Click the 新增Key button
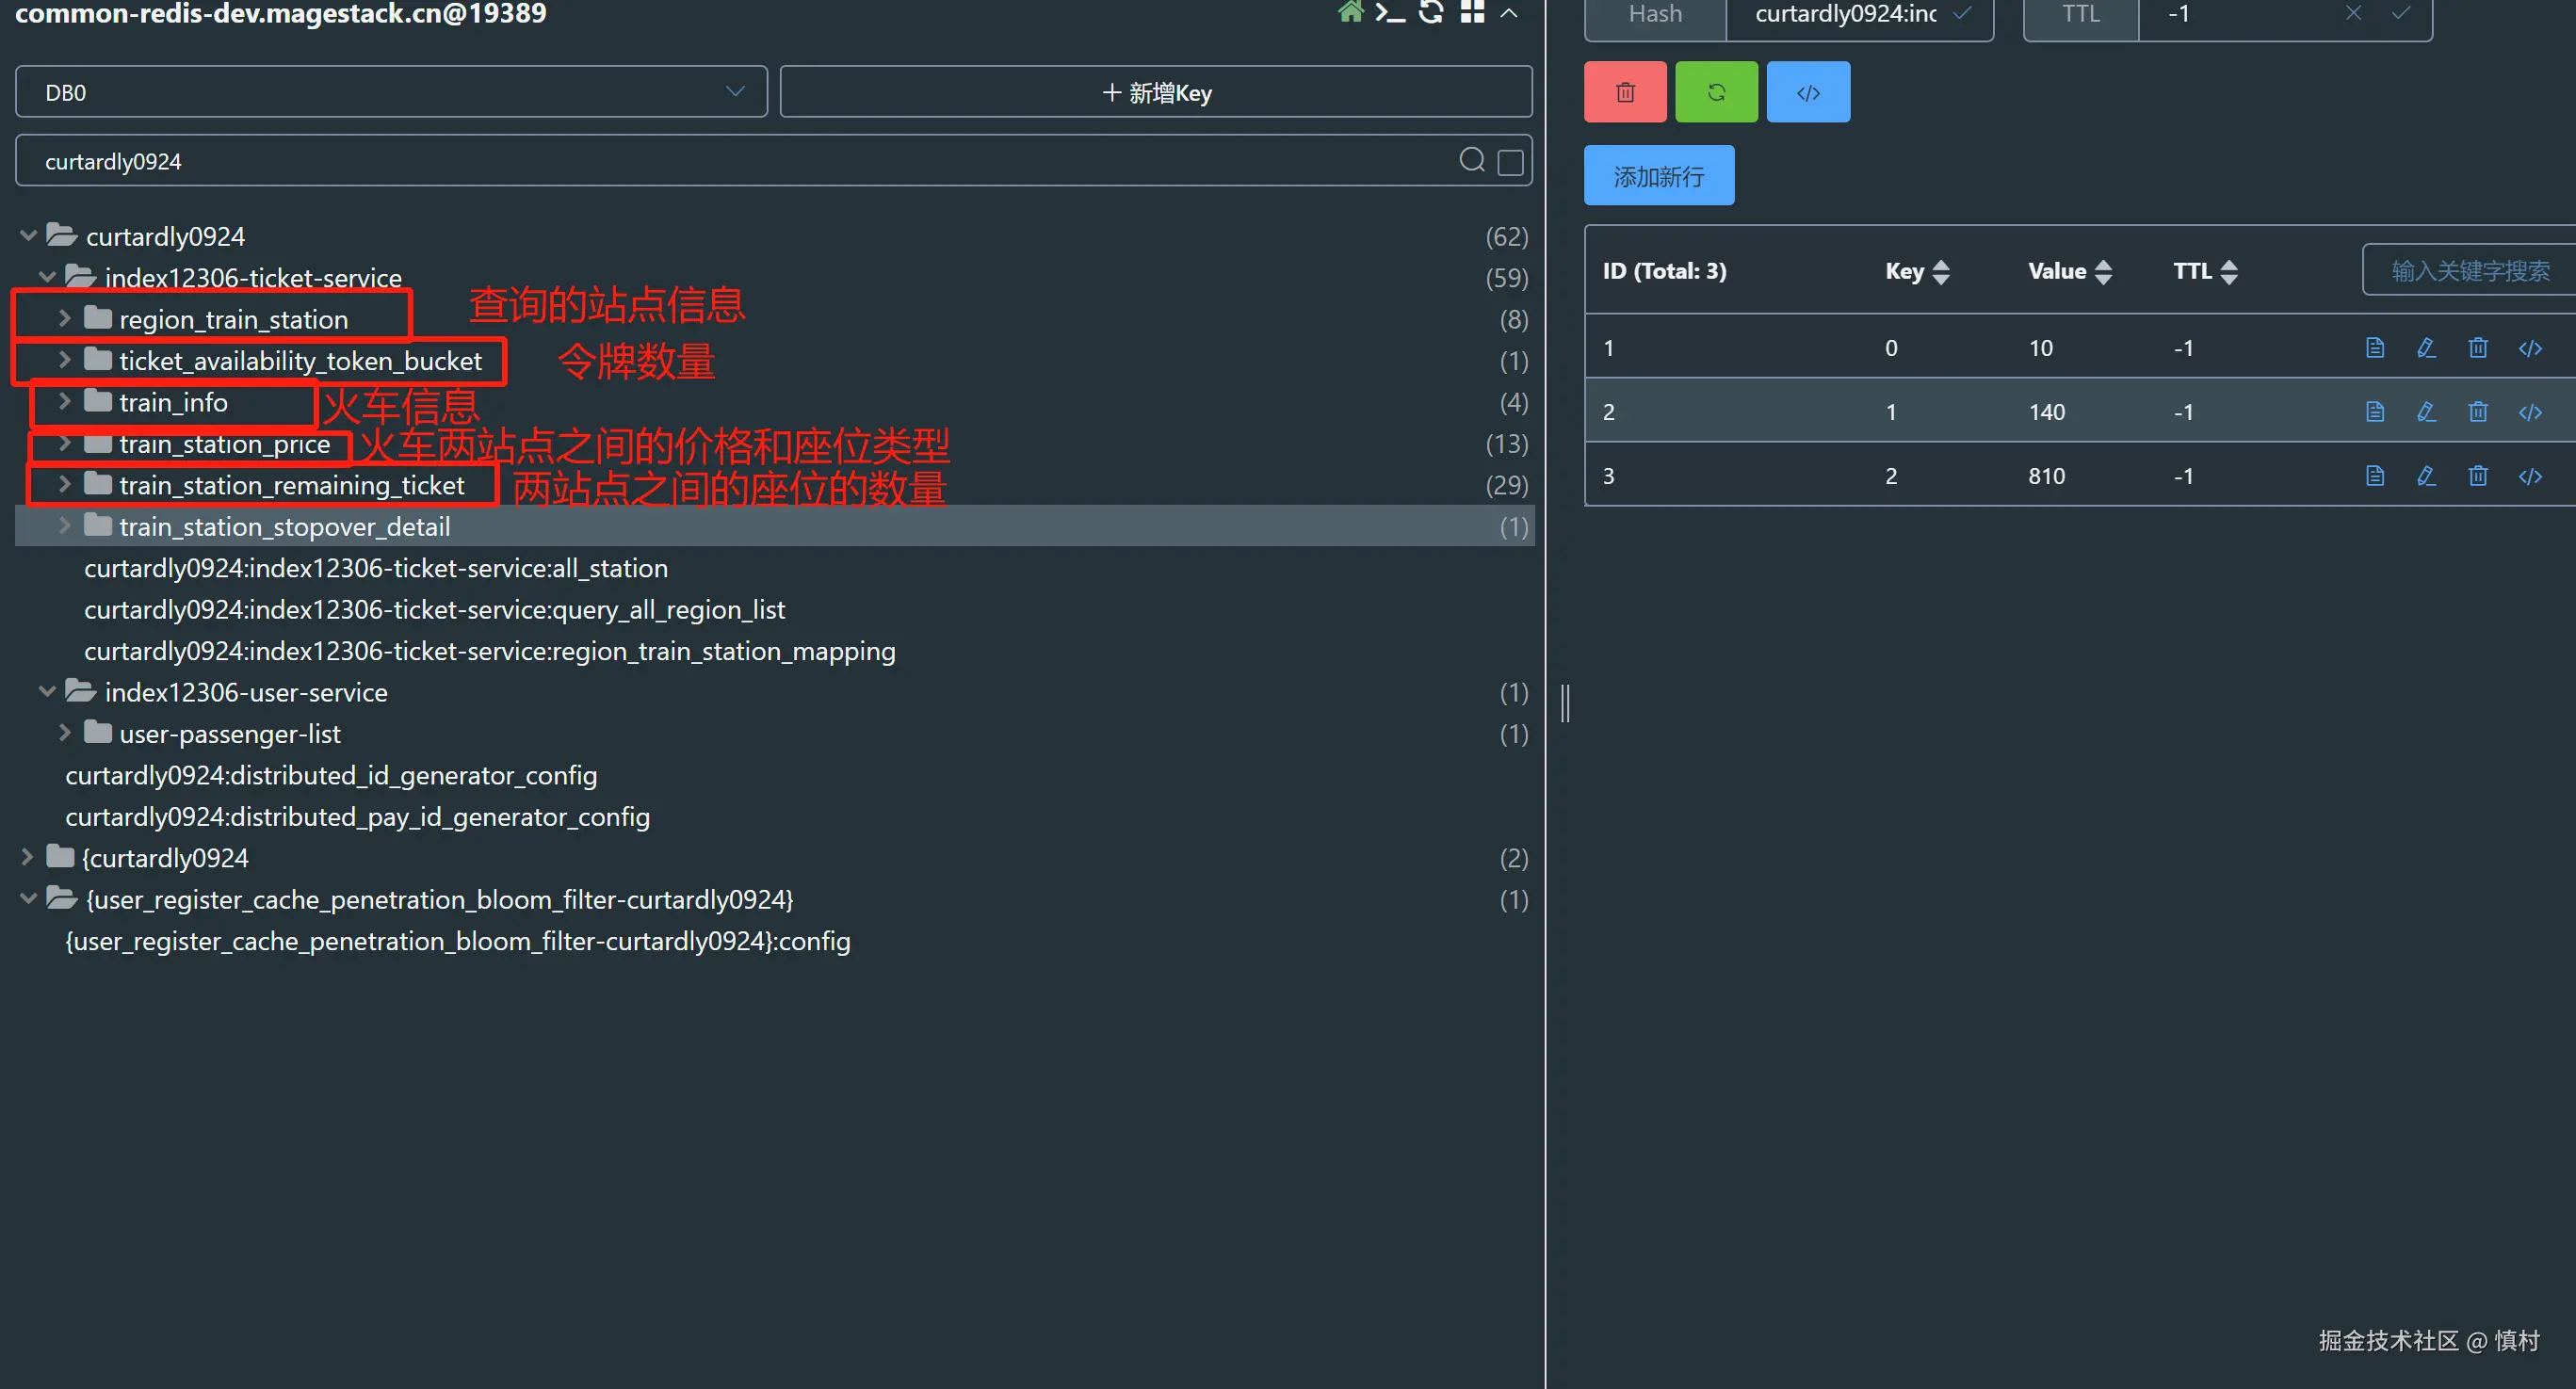Viewport: 2576px width, 1389px height. [1155, 92]
